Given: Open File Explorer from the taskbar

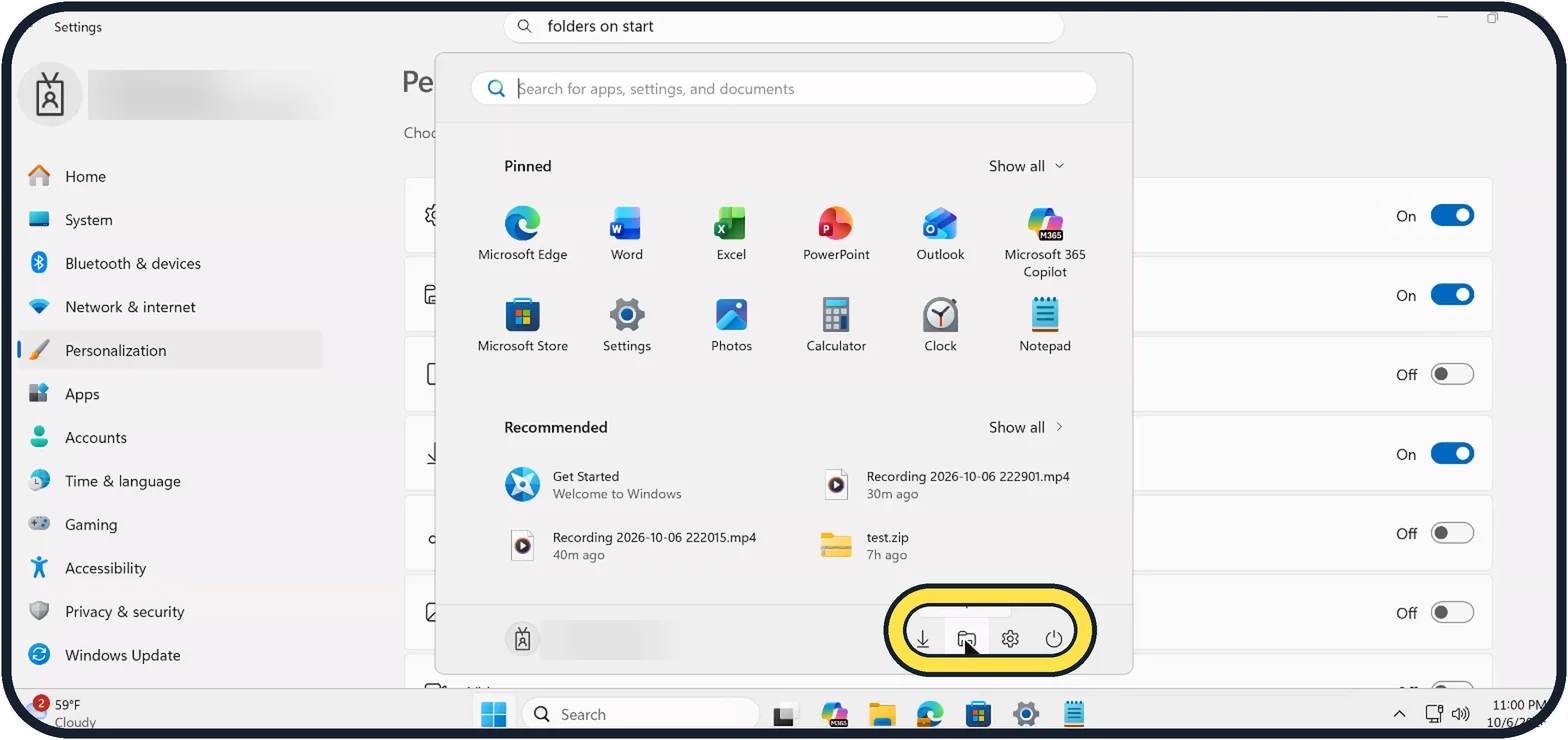Looking at the screenshot, I should (x=882, y=714).
